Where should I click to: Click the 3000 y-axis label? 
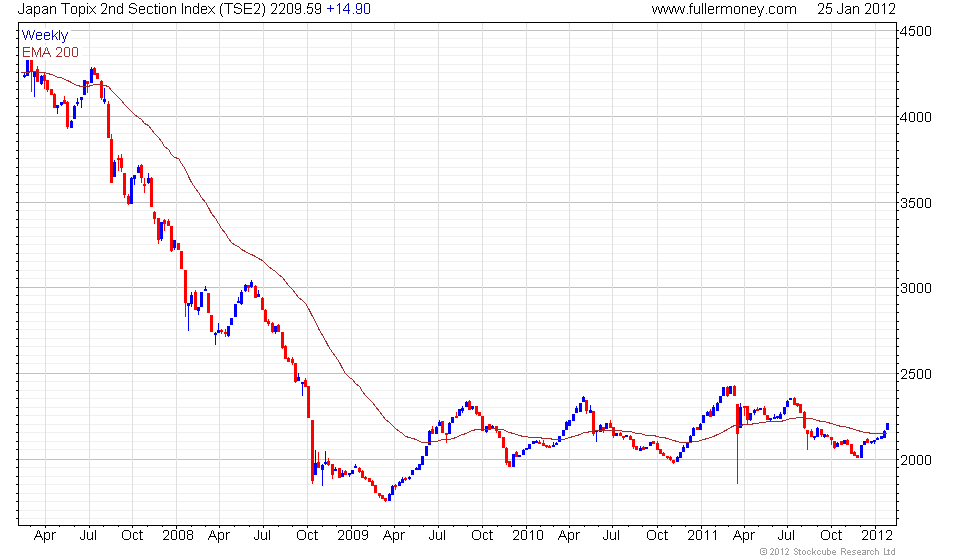pos(916,288)
